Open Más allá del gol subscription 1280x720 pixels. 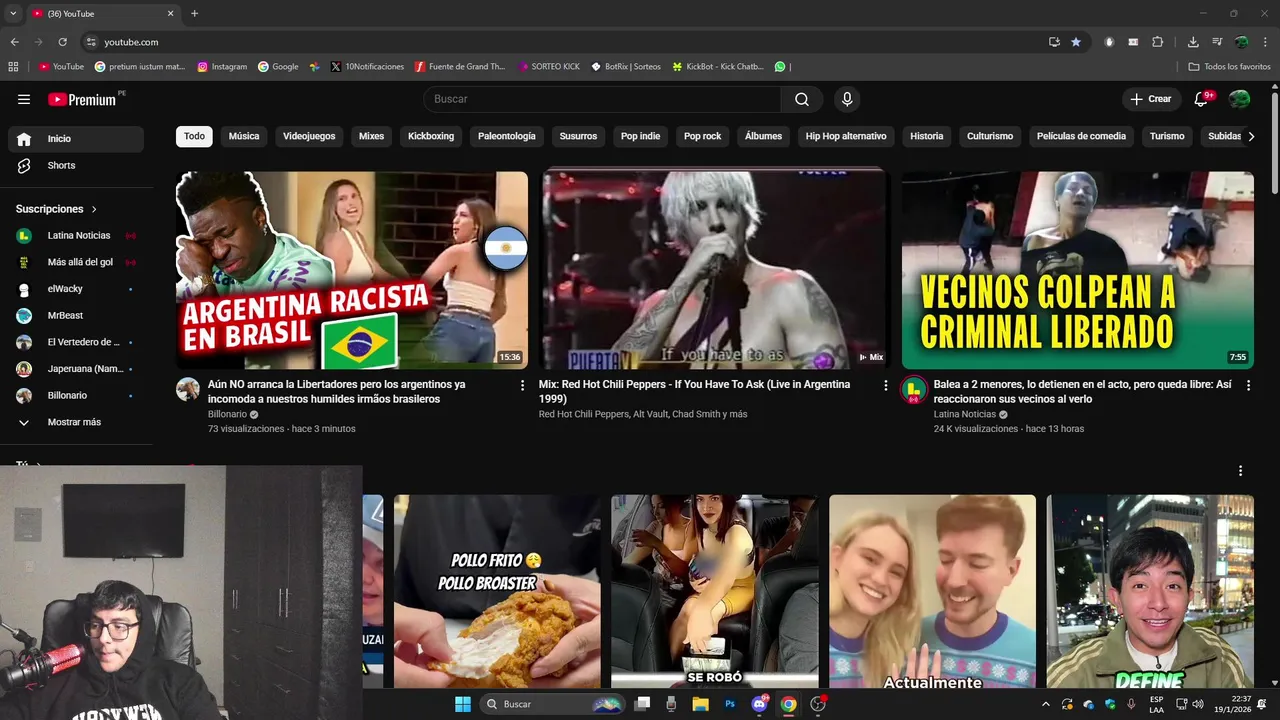click(76, 262)
